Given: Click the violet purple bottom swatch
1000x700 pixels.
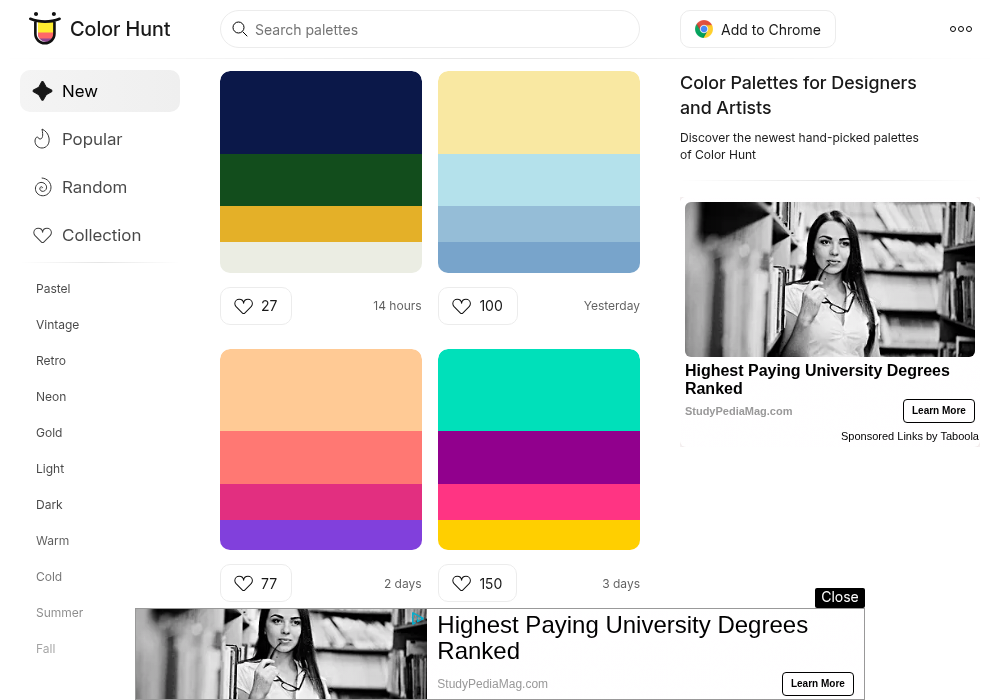Looking at the screenshot, I should 321,535.
